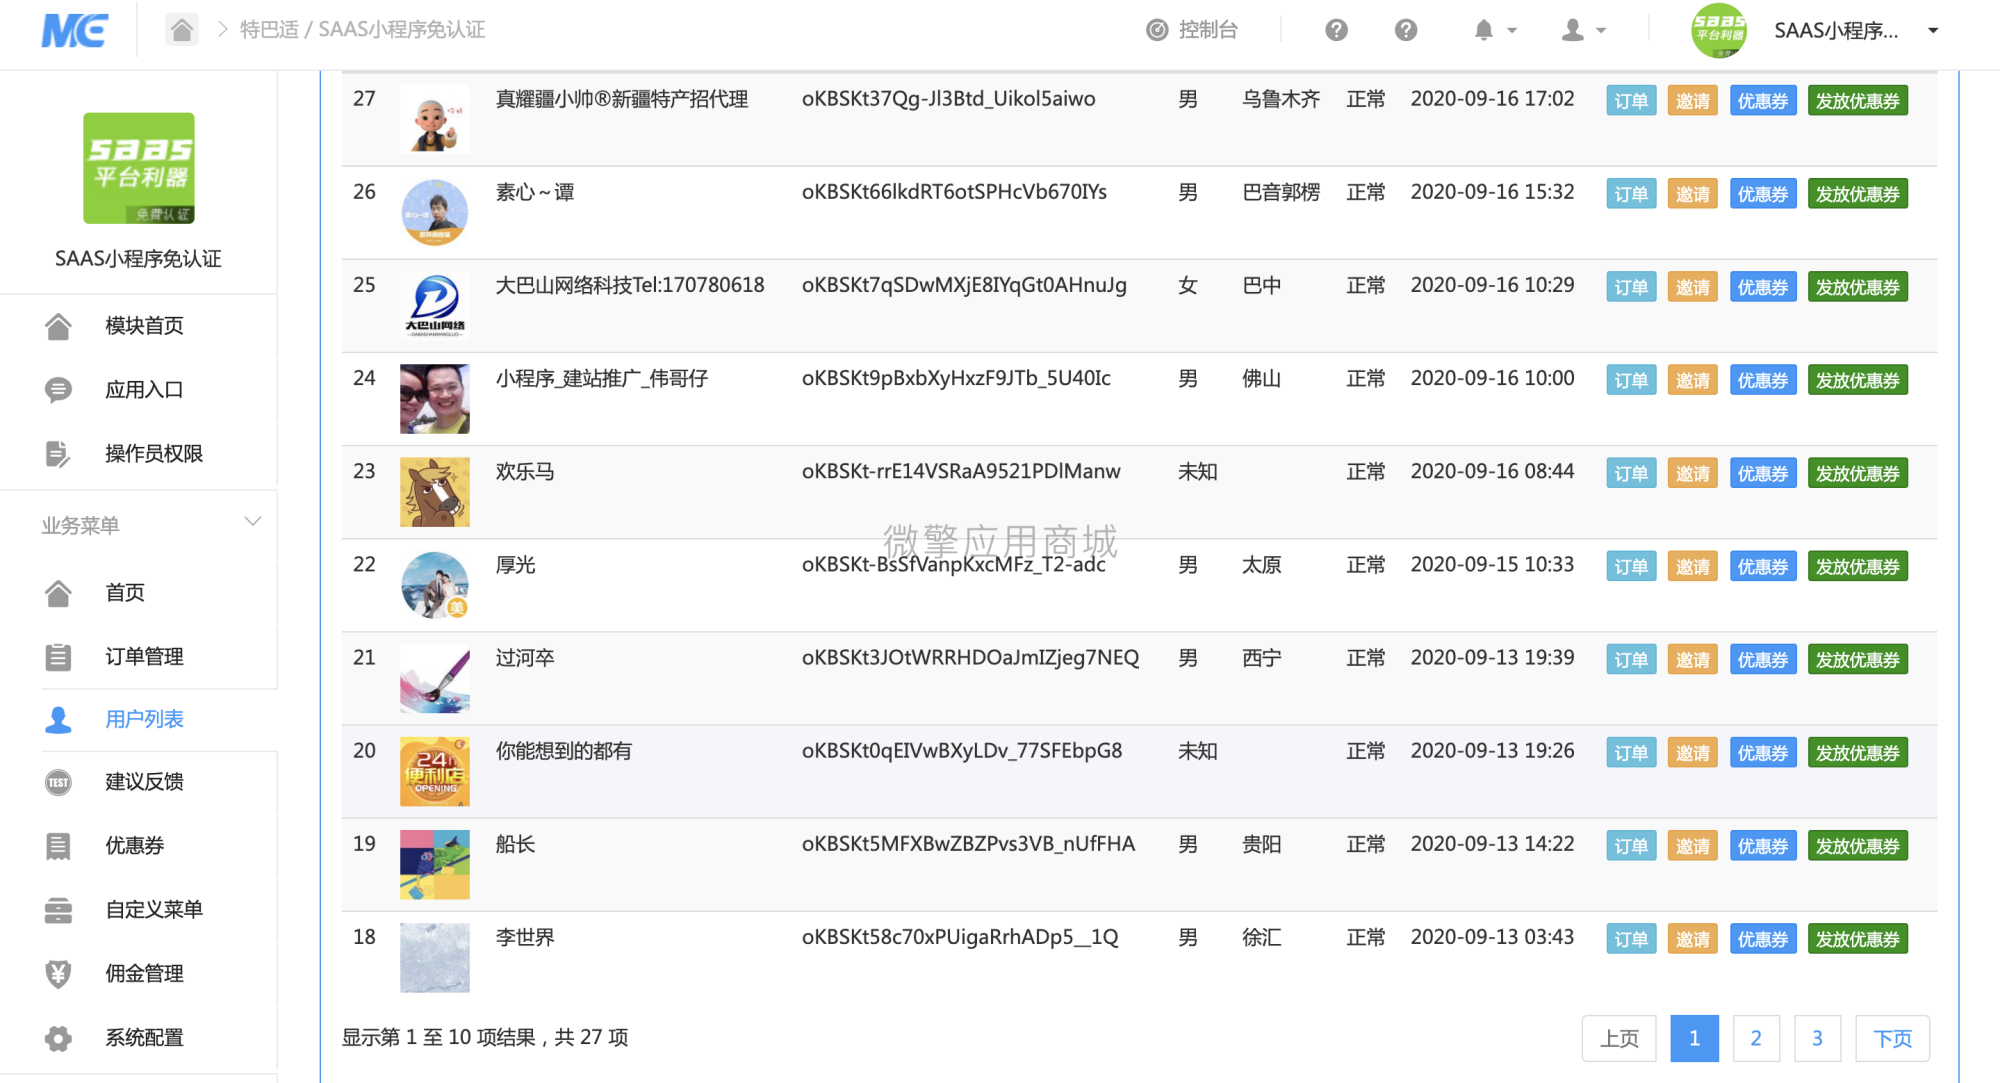Click nickname 李世界 in row 18
The image size is (2000, 1083).
pos(525,937)
